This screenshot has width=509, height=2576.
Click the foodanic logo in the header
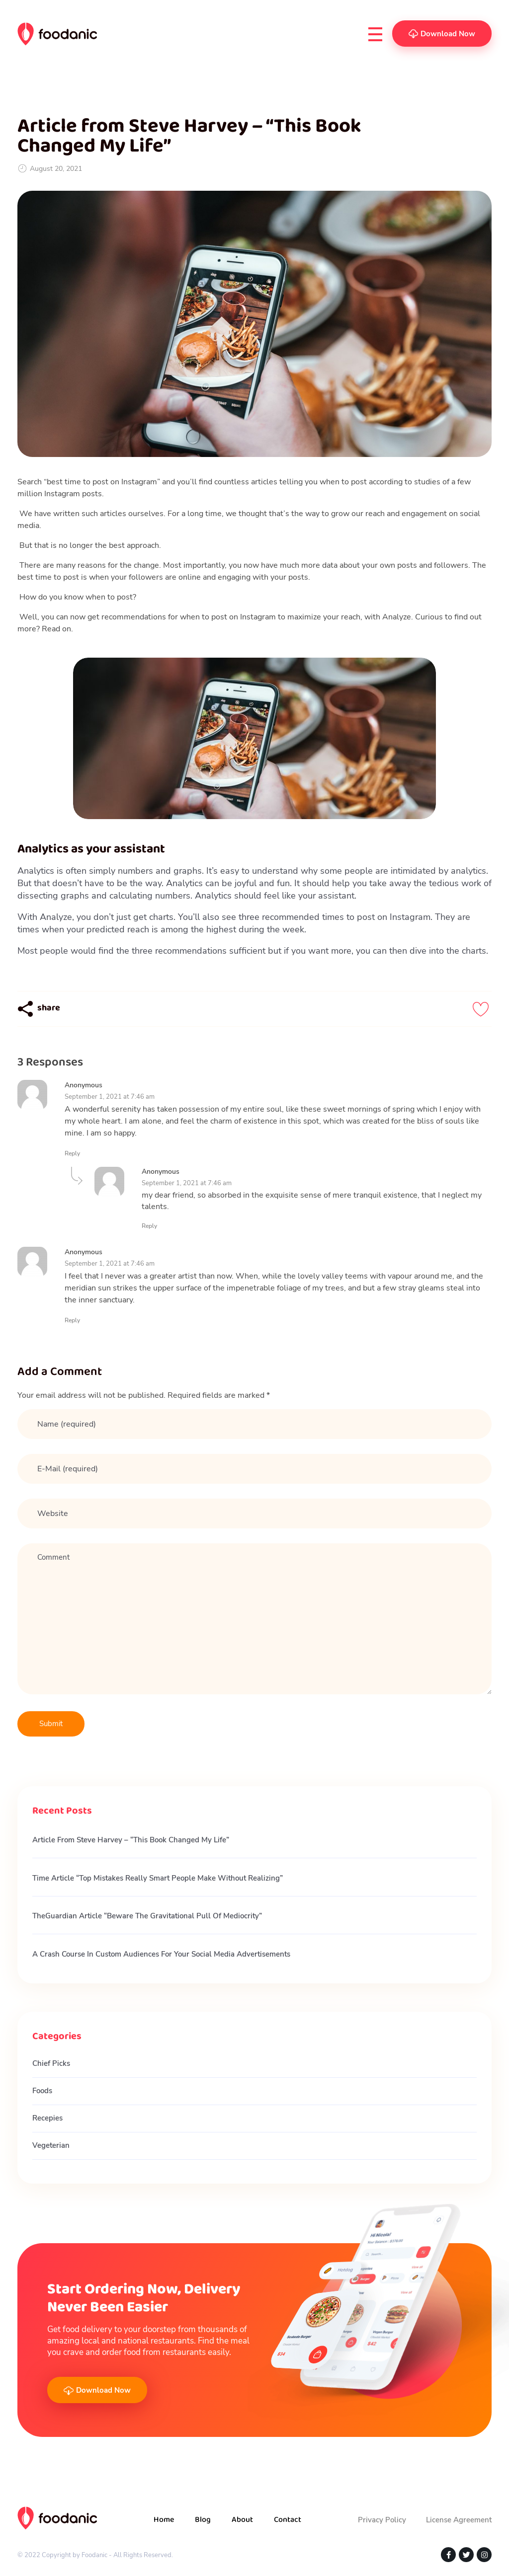click(57, 34)
